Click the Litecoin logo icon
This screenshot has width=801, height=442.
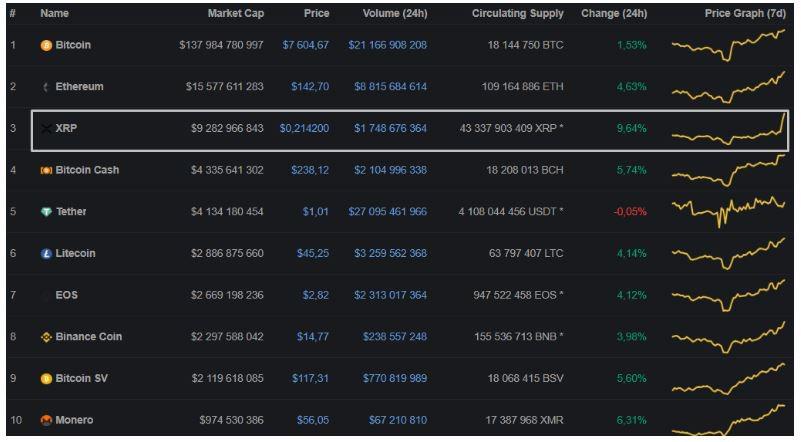point(46,254)
